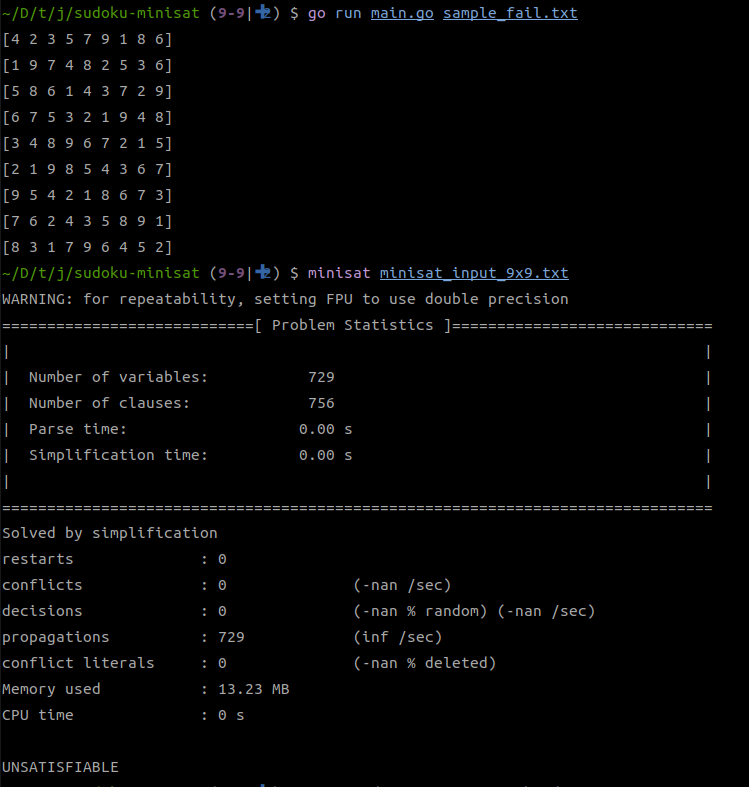
Task: Click the Memory used value 13.23 MB
Action: (x=254, y=689)
